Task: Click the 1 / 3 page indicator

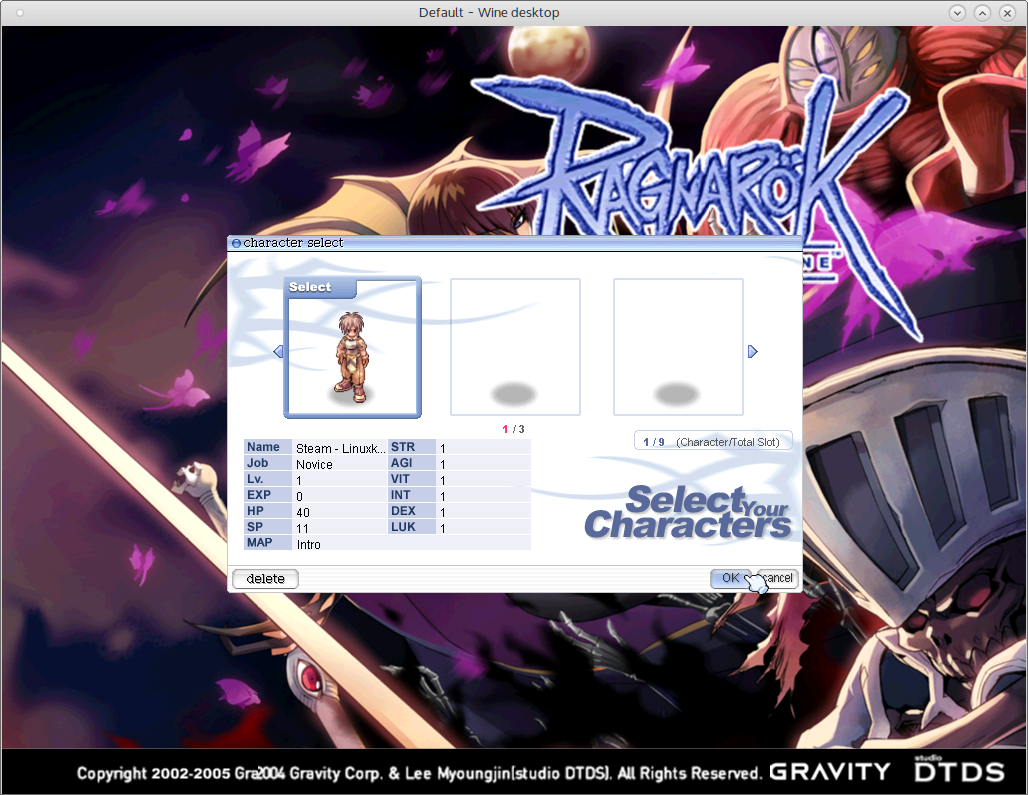Action: pyautogui.click(x=513, y=429)
